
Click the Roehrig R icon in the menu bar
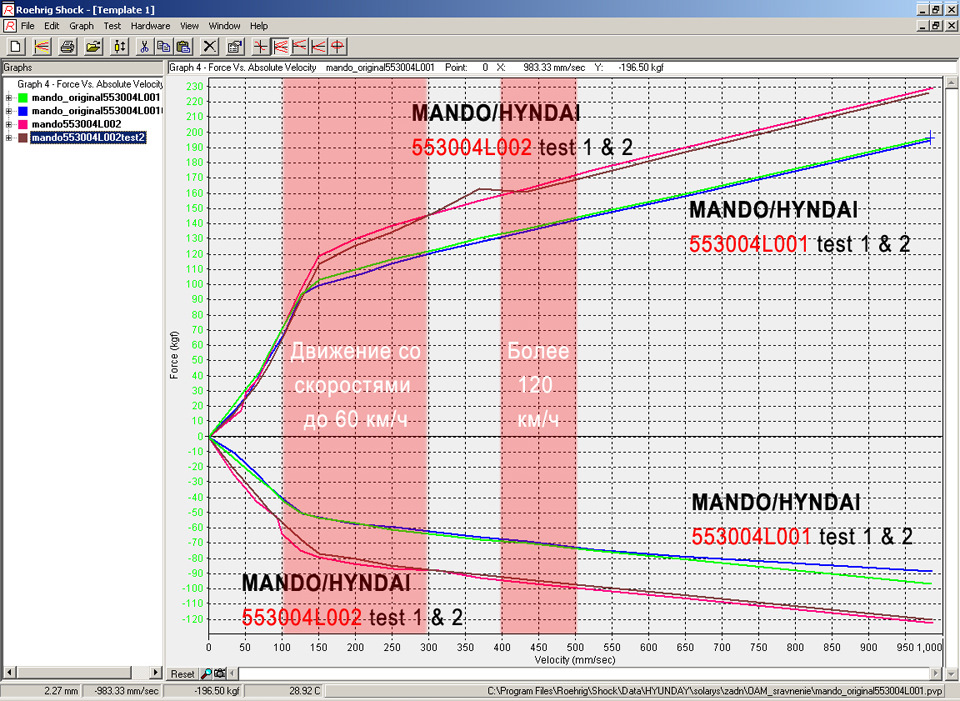point(9,26)
